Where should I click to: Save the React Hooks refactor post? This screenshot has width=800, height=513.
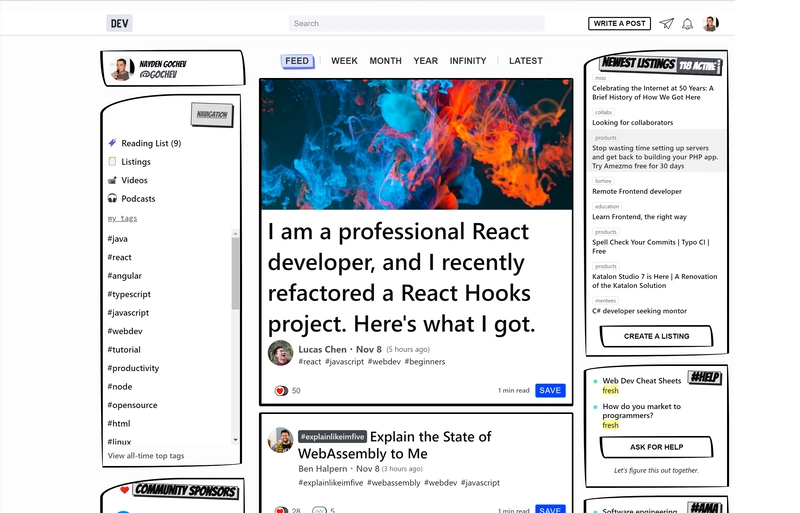pos(550,390)
